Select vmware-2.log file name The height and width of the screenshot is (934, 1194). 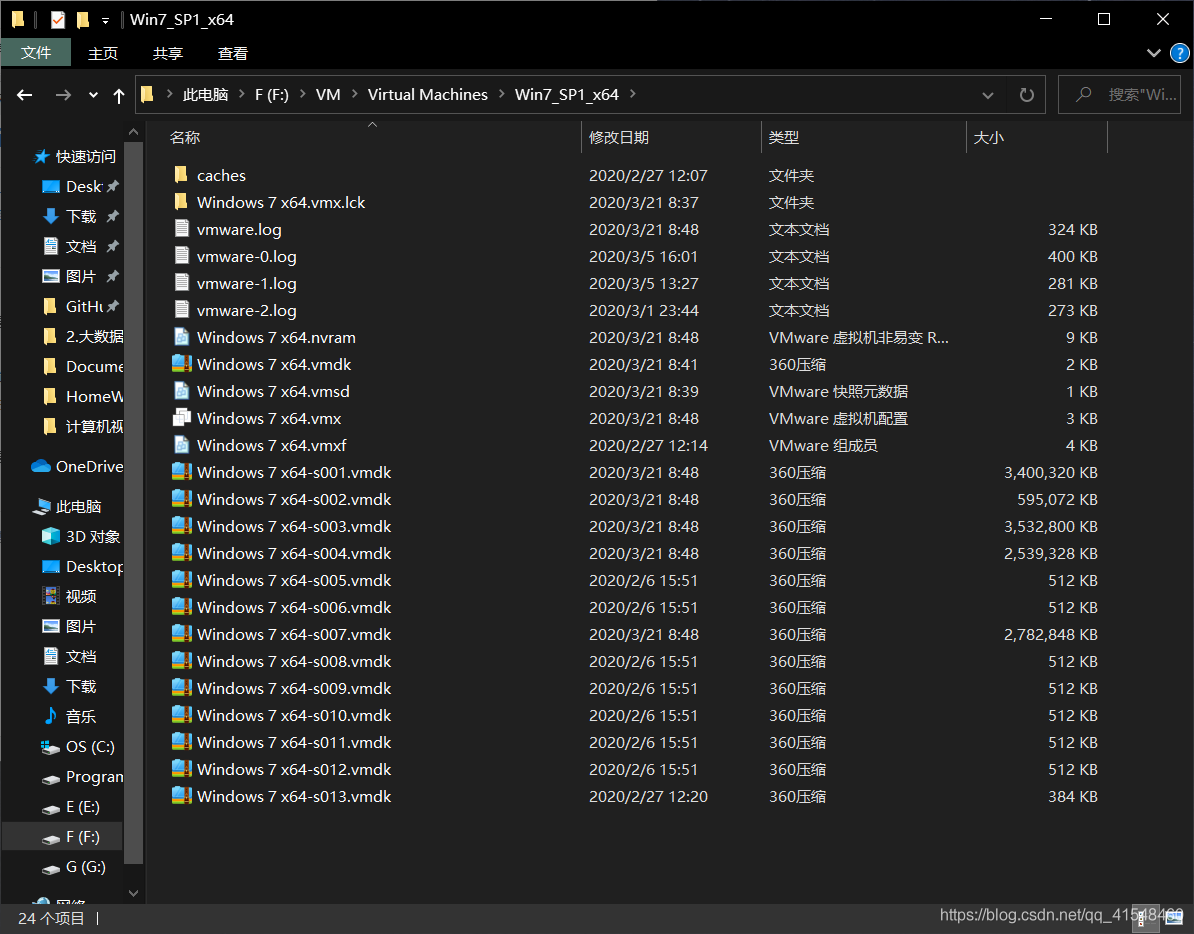[247, 311]
